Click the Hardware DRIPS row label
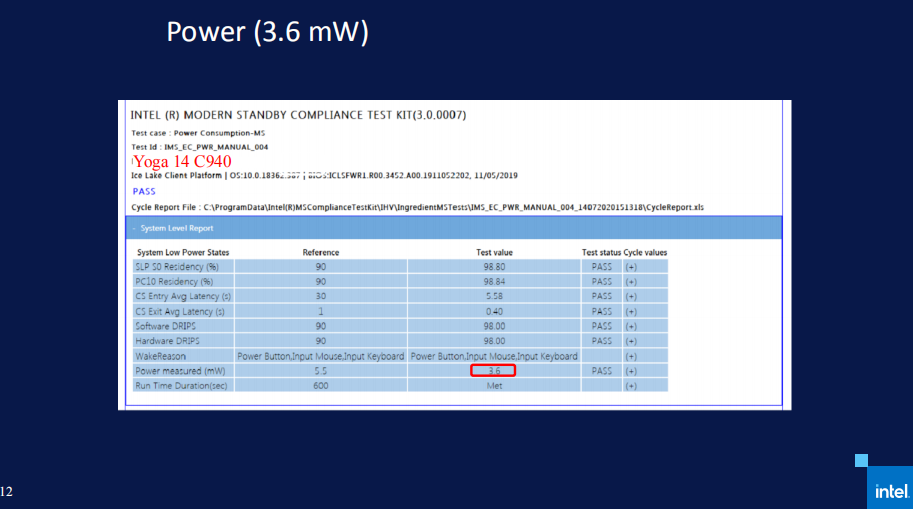Screen dimensions: 913x509 [167, 341]
